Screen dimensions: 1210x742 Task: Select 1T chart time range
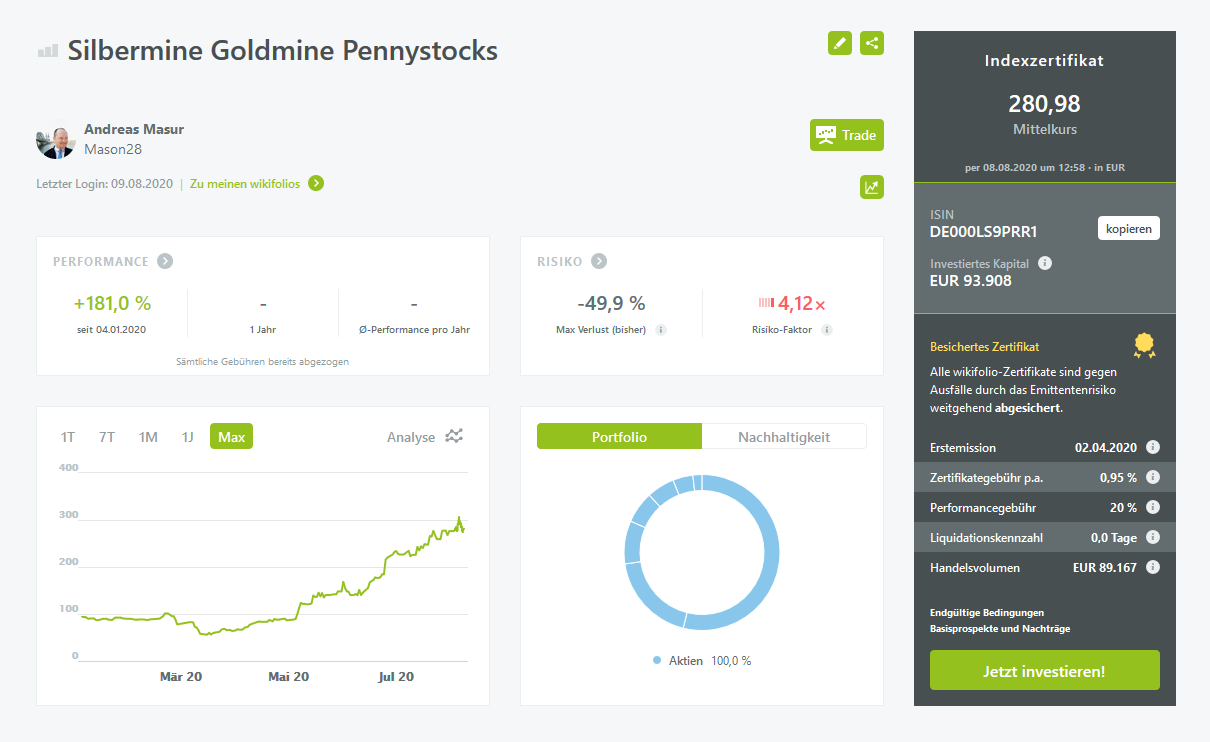click(x=68, y=437)
